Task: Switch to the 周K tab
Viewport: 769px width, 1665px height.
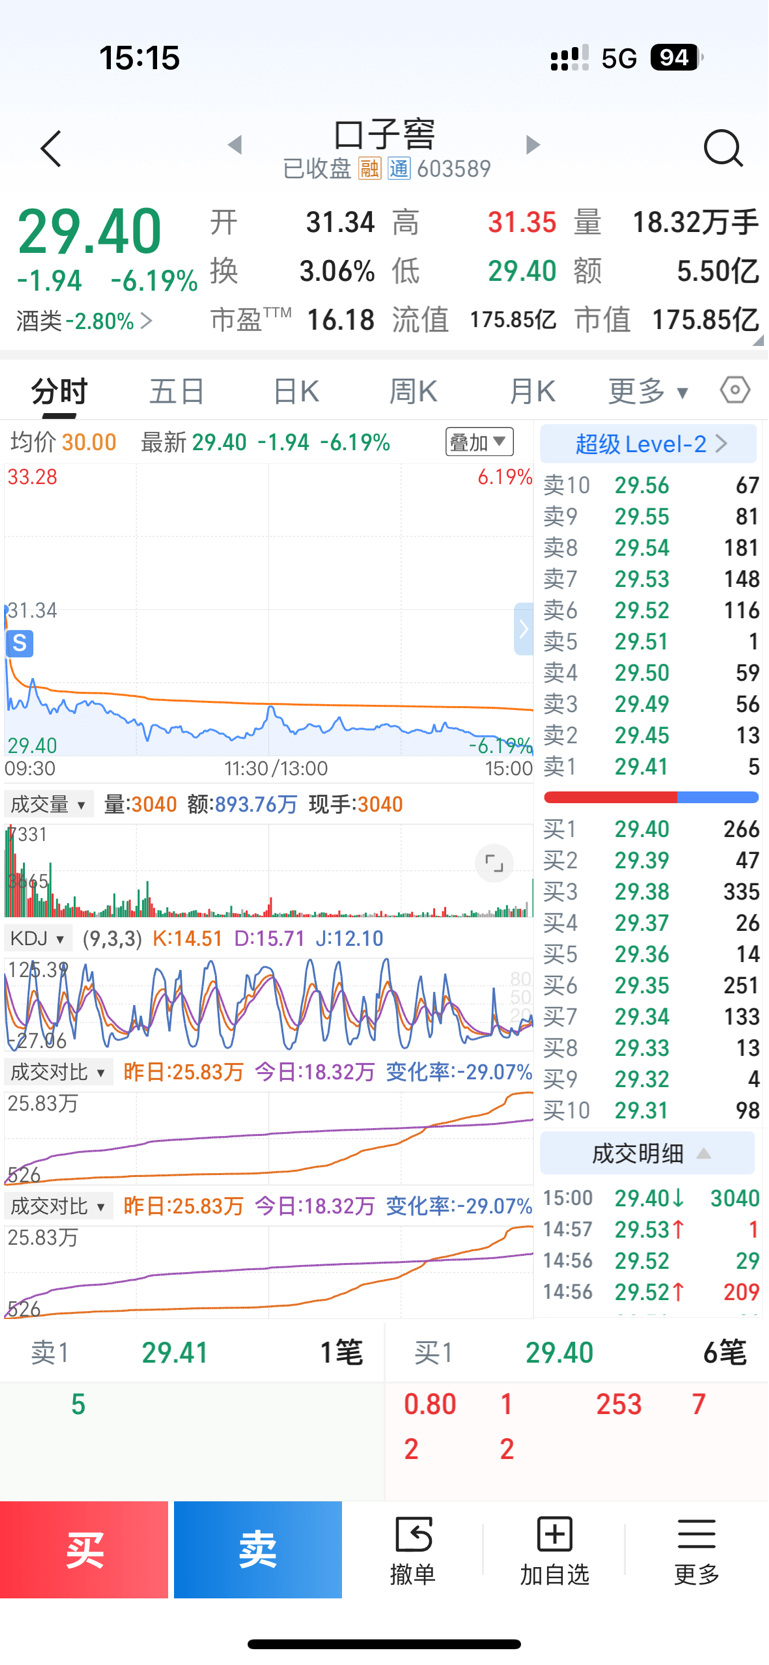Action: point(413,391)
